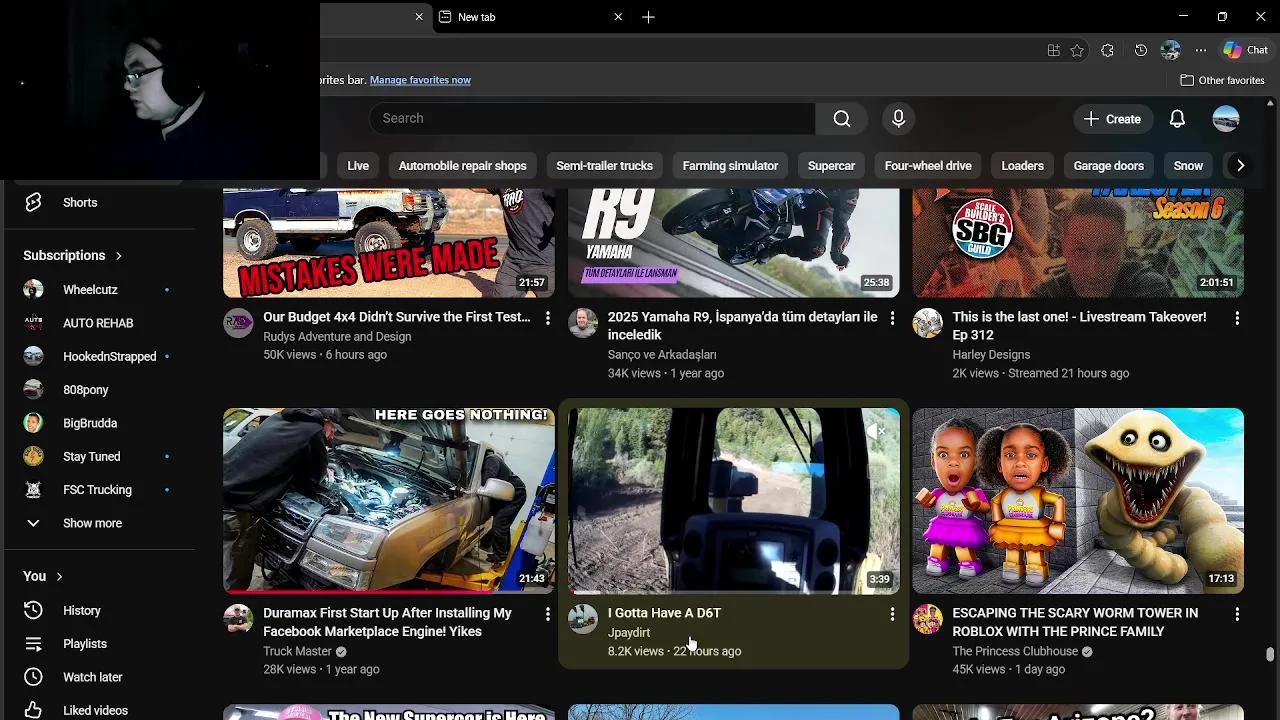This screenshot has height=720, width=1280.
Task: Open options for Duramax First Start video
Action: [547, 614]
